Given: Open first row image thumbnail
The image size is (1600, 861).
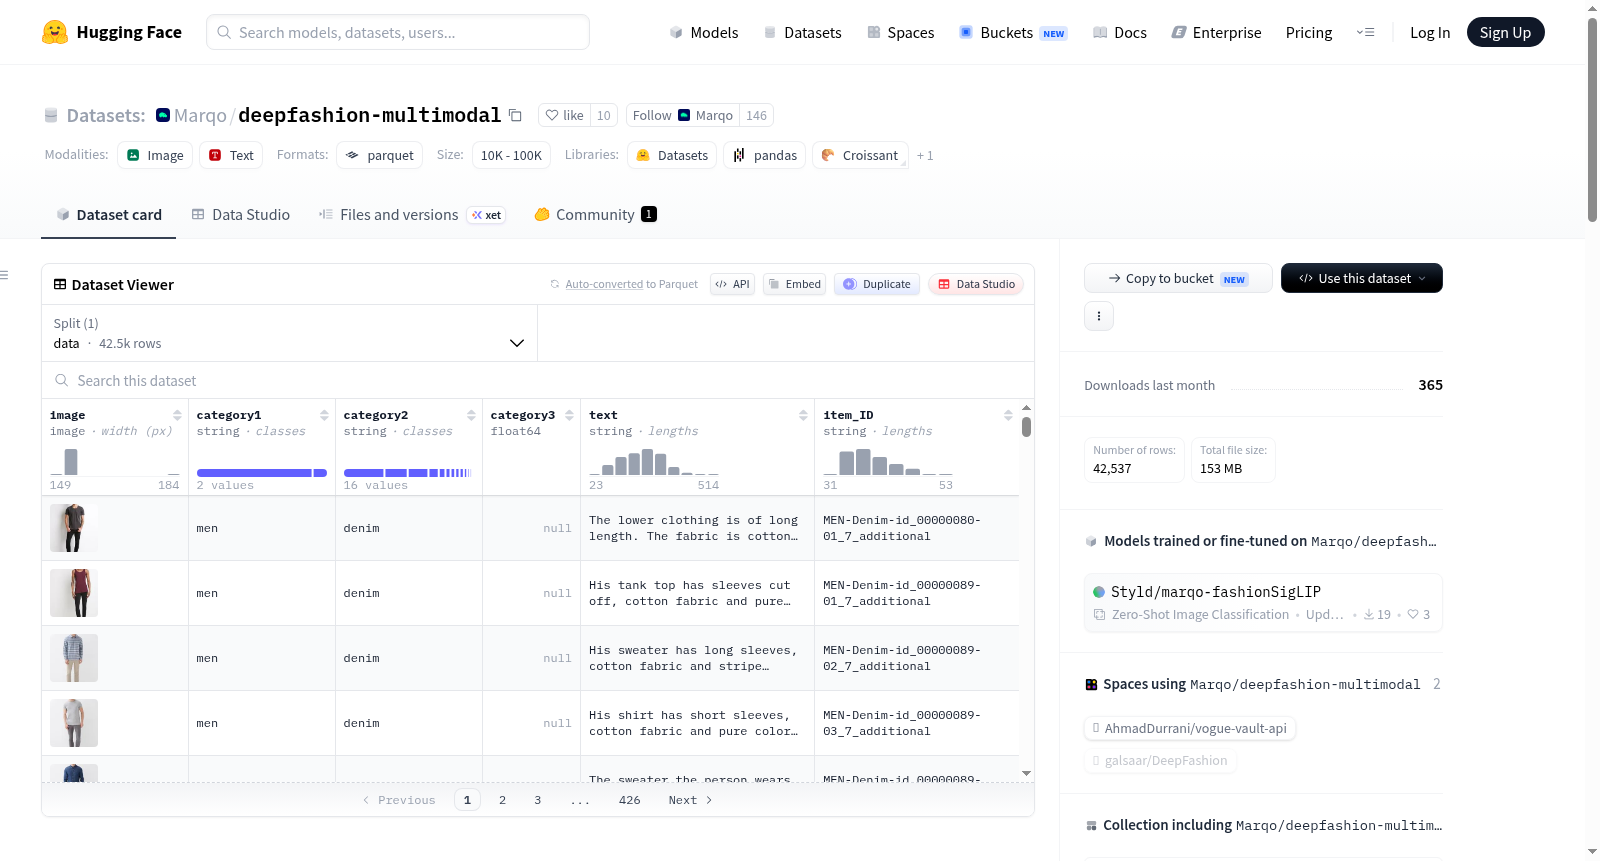Looking at the screenshot, I should 74,528.
